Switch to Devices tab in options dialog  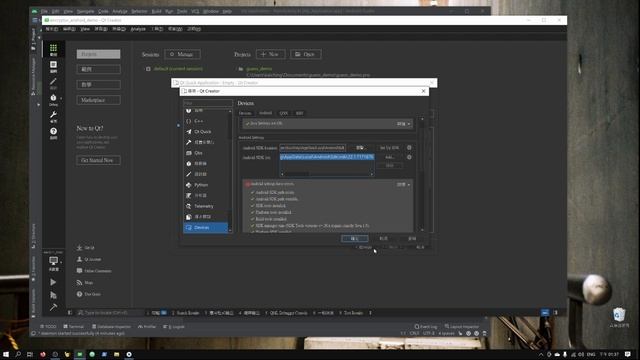(x=245, y=113)
